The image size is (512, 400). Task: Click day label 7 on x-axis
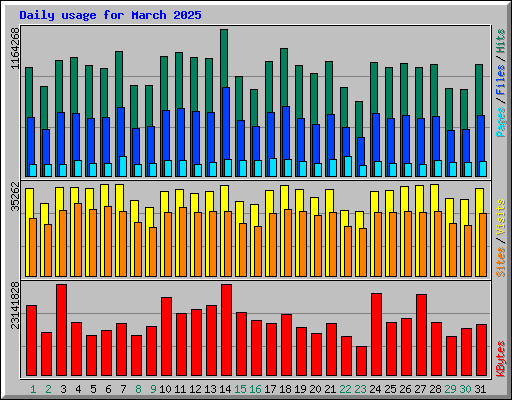(x=123, y=389)
